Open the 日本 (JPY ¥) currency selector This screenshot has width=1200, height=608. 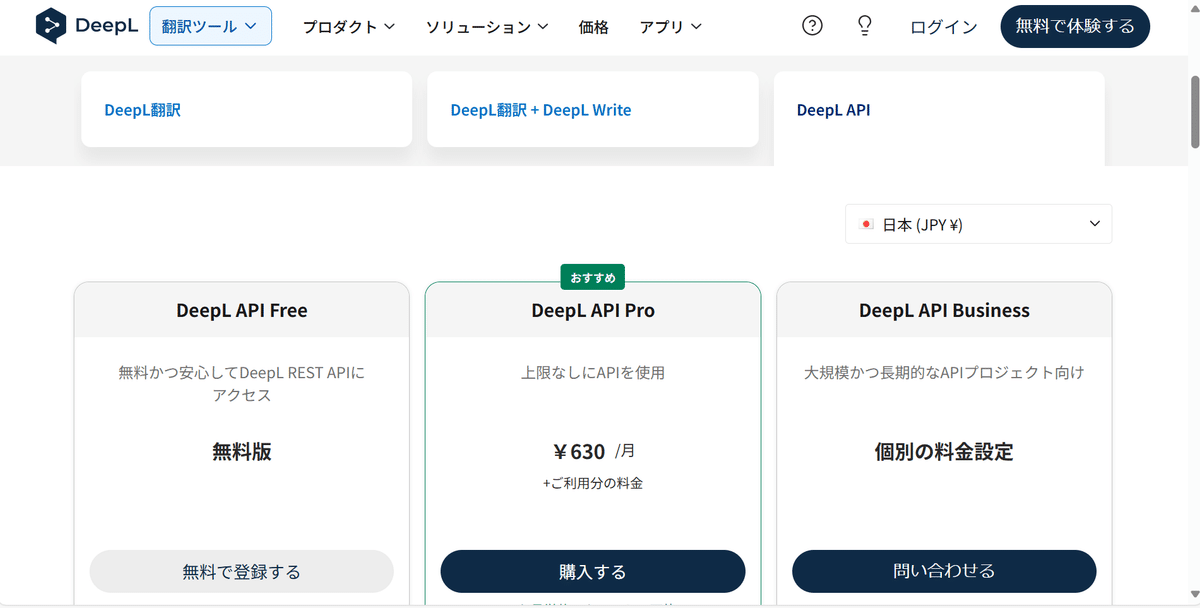point(978,223)
